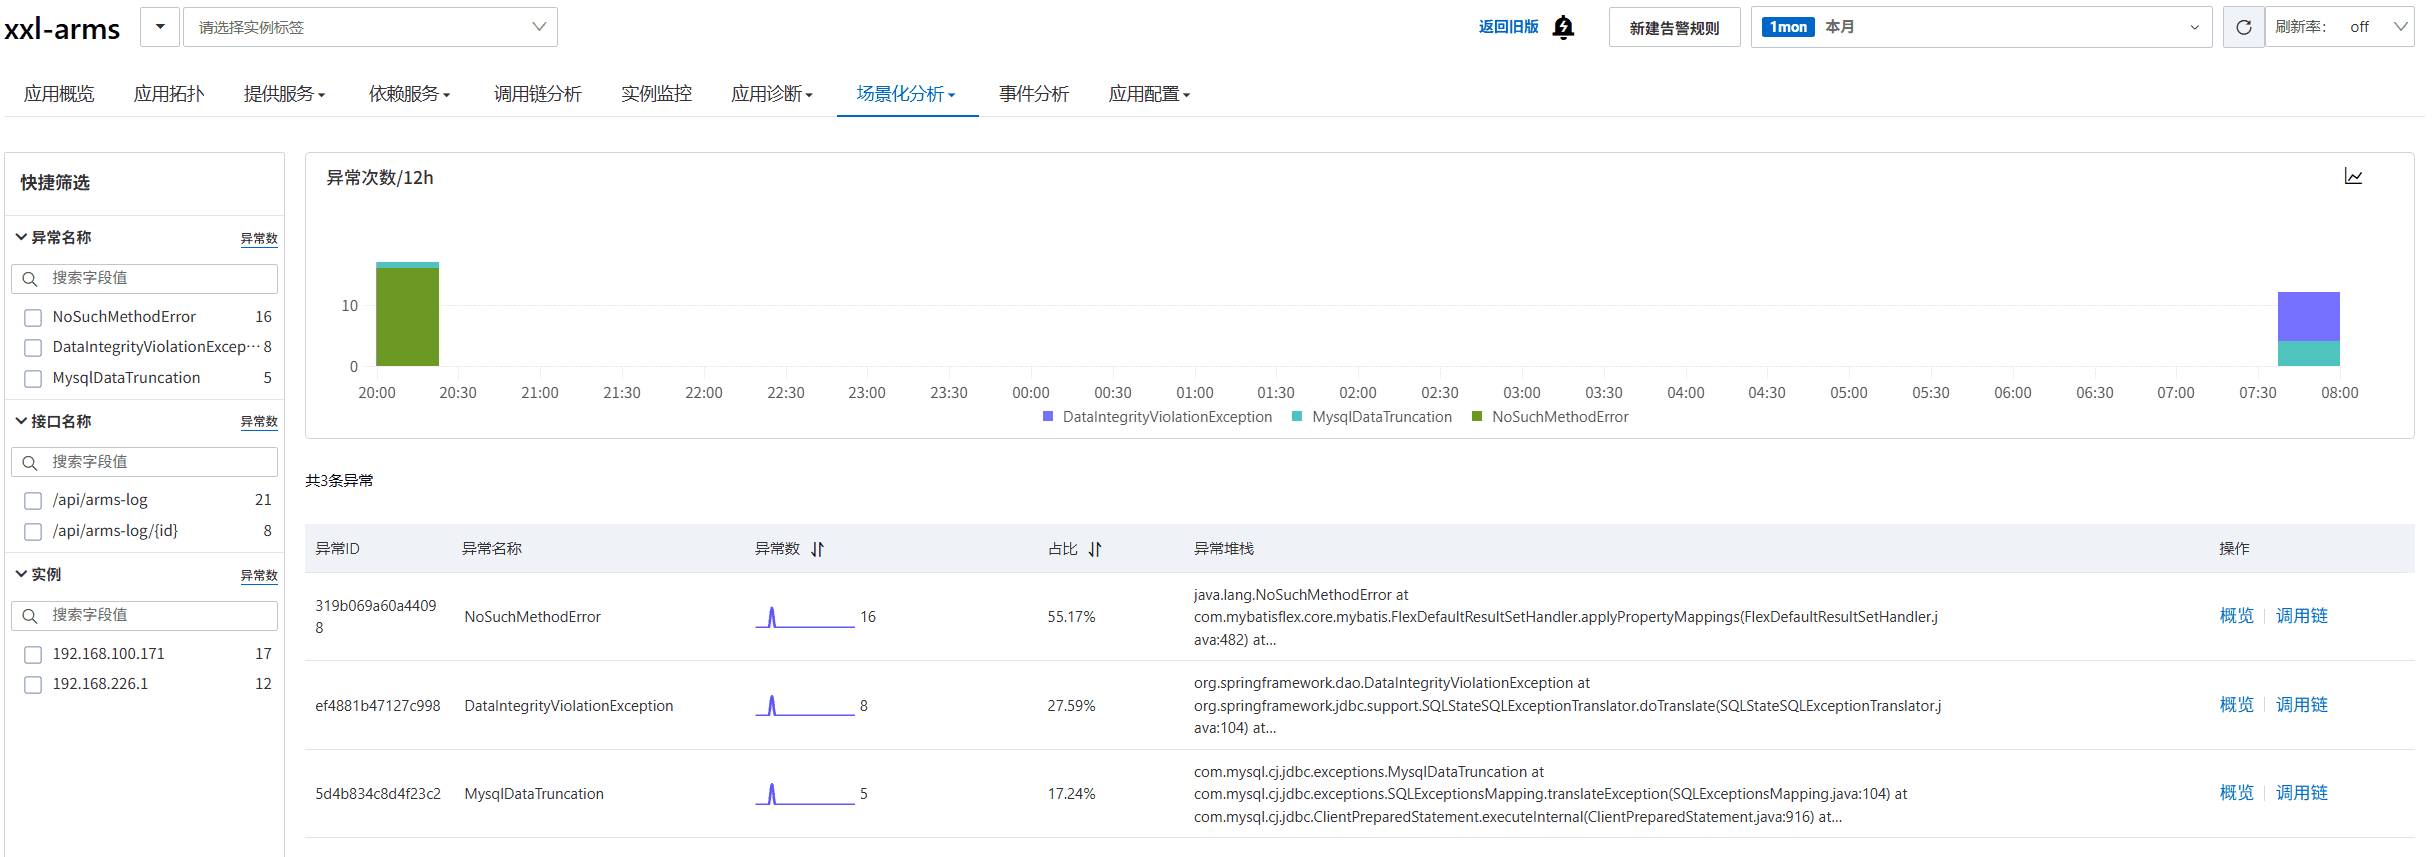Expand the 依赖服务 menu
The width and height of the screenshot is (2432, 857).
[x=409, y=94]
